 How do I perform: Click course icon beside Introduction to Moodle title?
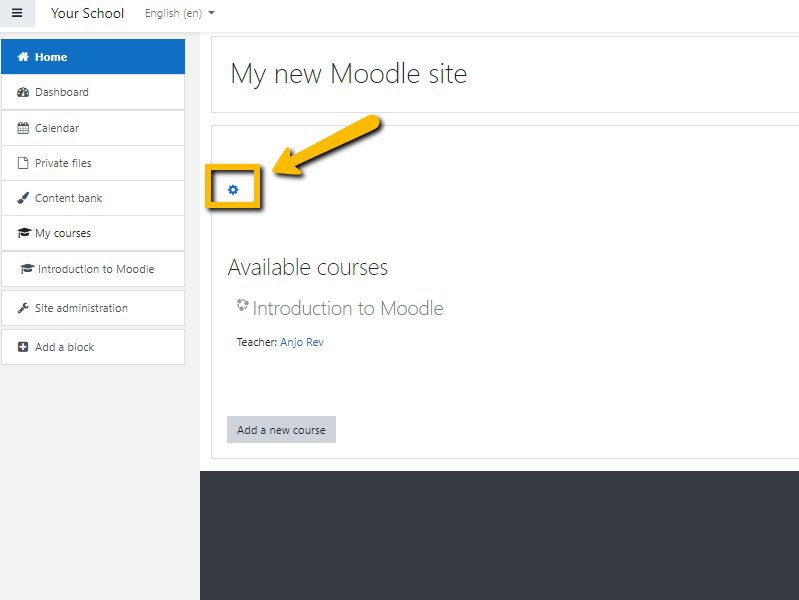tap(242, 306)
